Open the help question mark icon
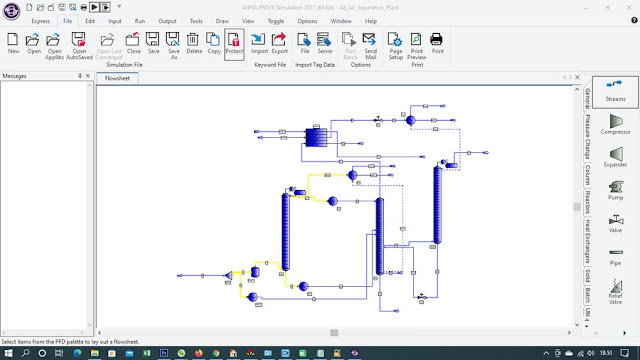This screenshot has width=640, height=360. pos(634,20)
